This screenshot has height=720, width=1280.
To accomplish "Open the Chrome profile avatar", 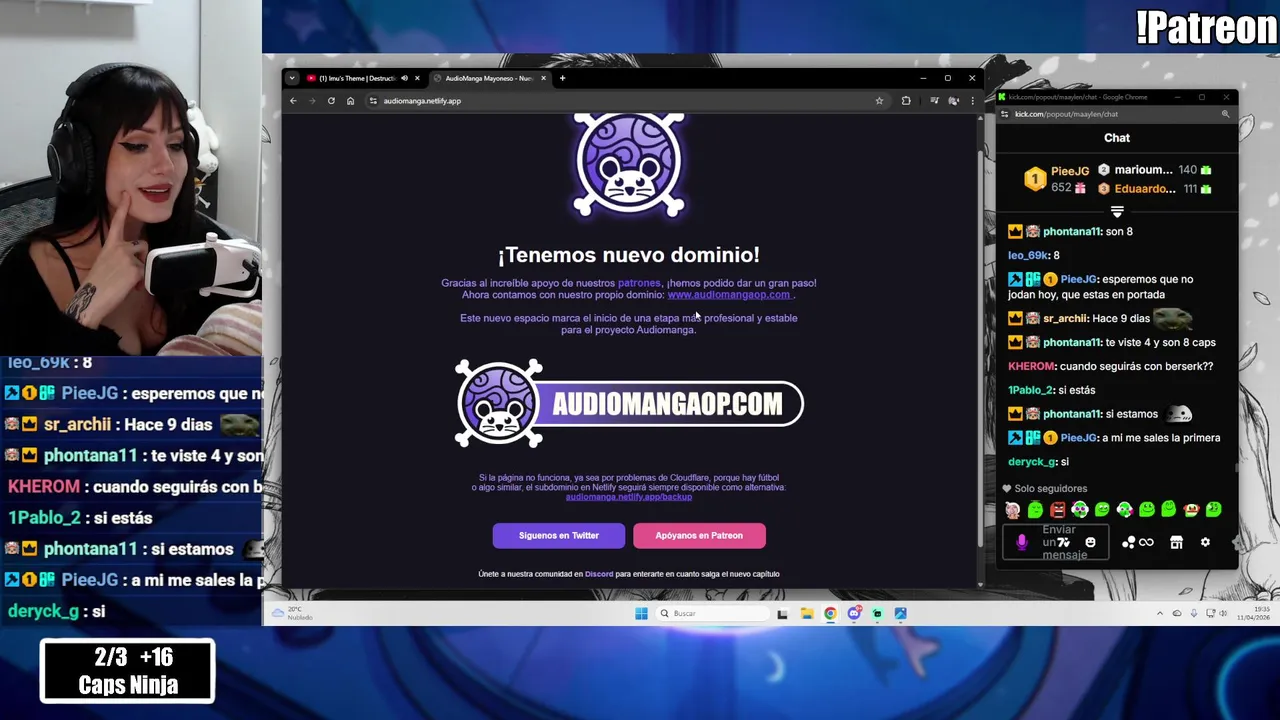I will pyautogui.click(x=953, y=101).
